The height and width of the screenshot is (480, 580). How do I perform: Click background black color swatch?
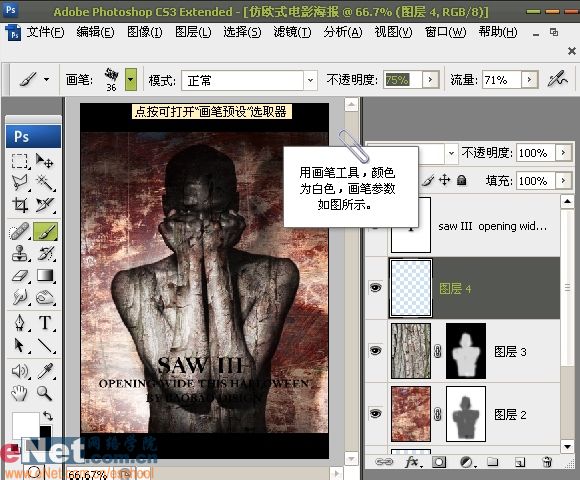[x=45, y=432]
